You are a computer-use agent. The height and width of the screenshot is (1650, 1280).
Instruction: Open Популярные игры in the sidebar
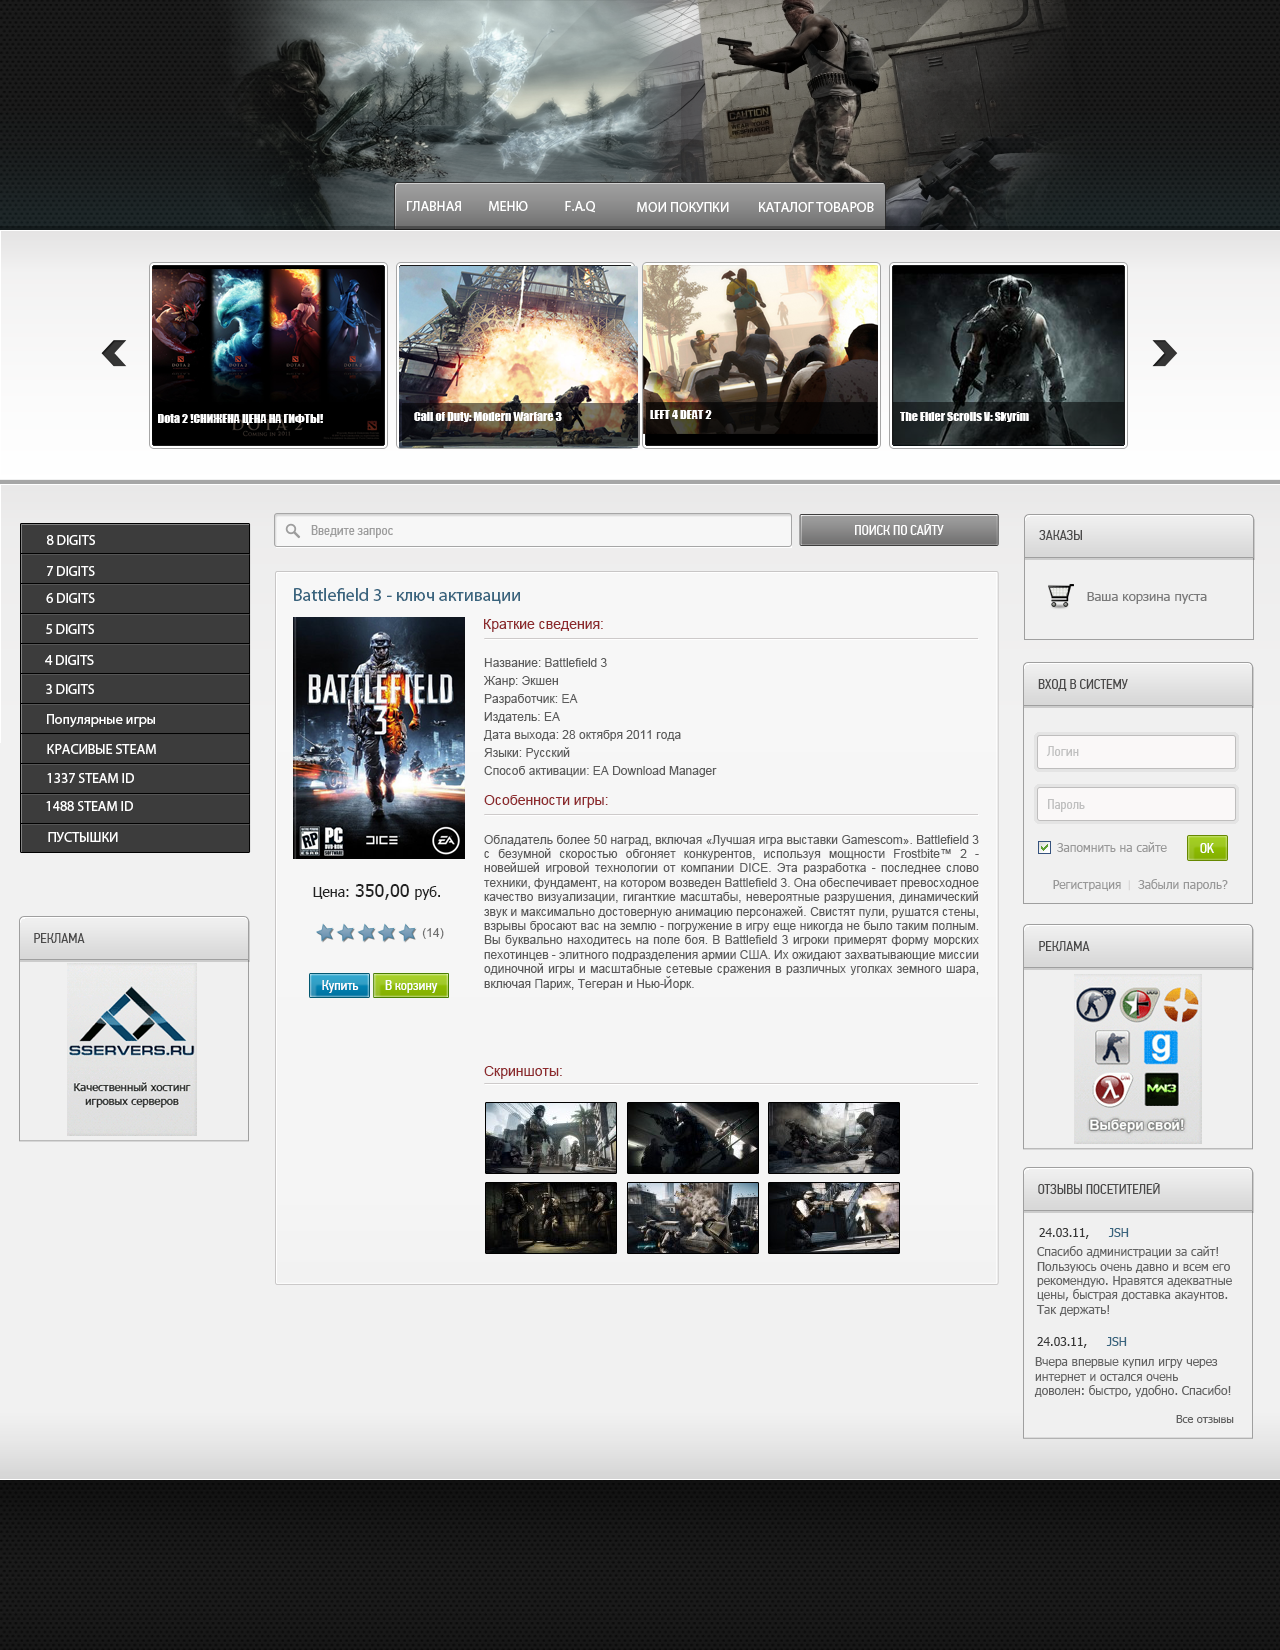pyautogui.click(x=135, y=719)
